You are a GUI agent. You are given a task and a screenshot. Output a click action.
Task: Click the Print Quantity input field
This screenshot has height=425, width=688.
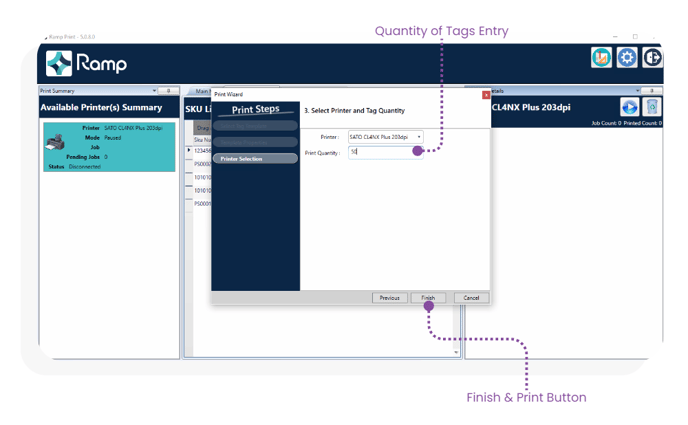pyautogui.click(x=385, y=152)
